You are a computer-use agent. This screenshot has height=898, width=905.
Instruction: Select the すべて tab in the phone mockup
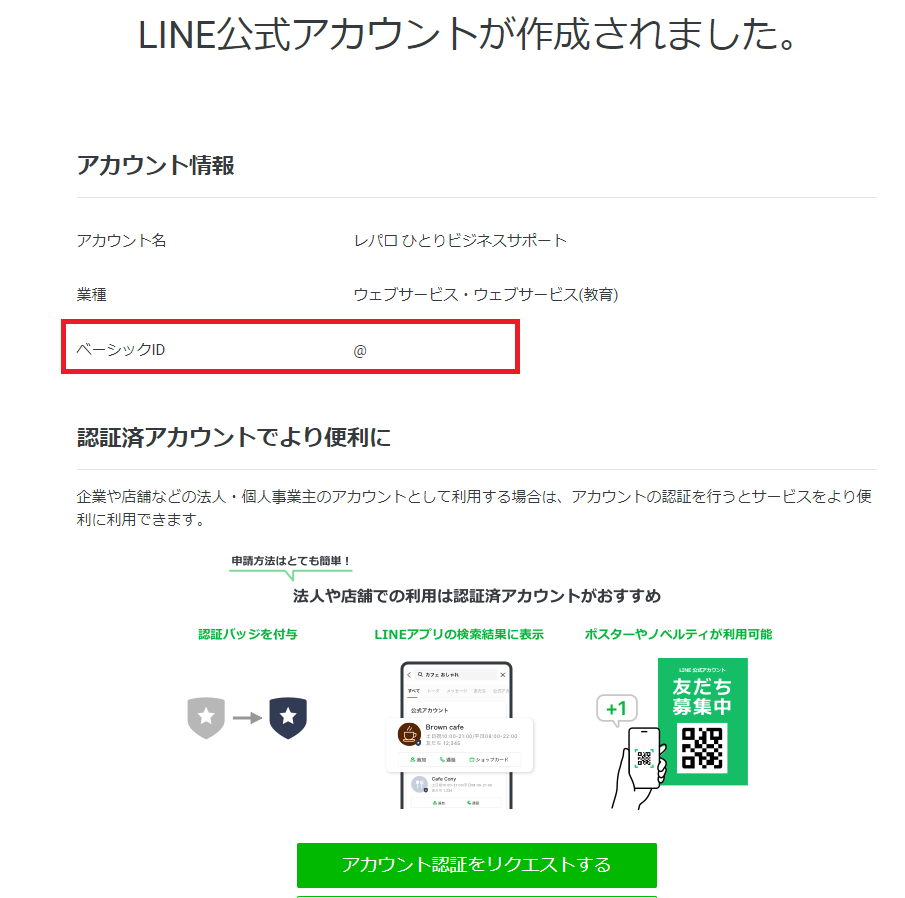[x=414, y=691]
